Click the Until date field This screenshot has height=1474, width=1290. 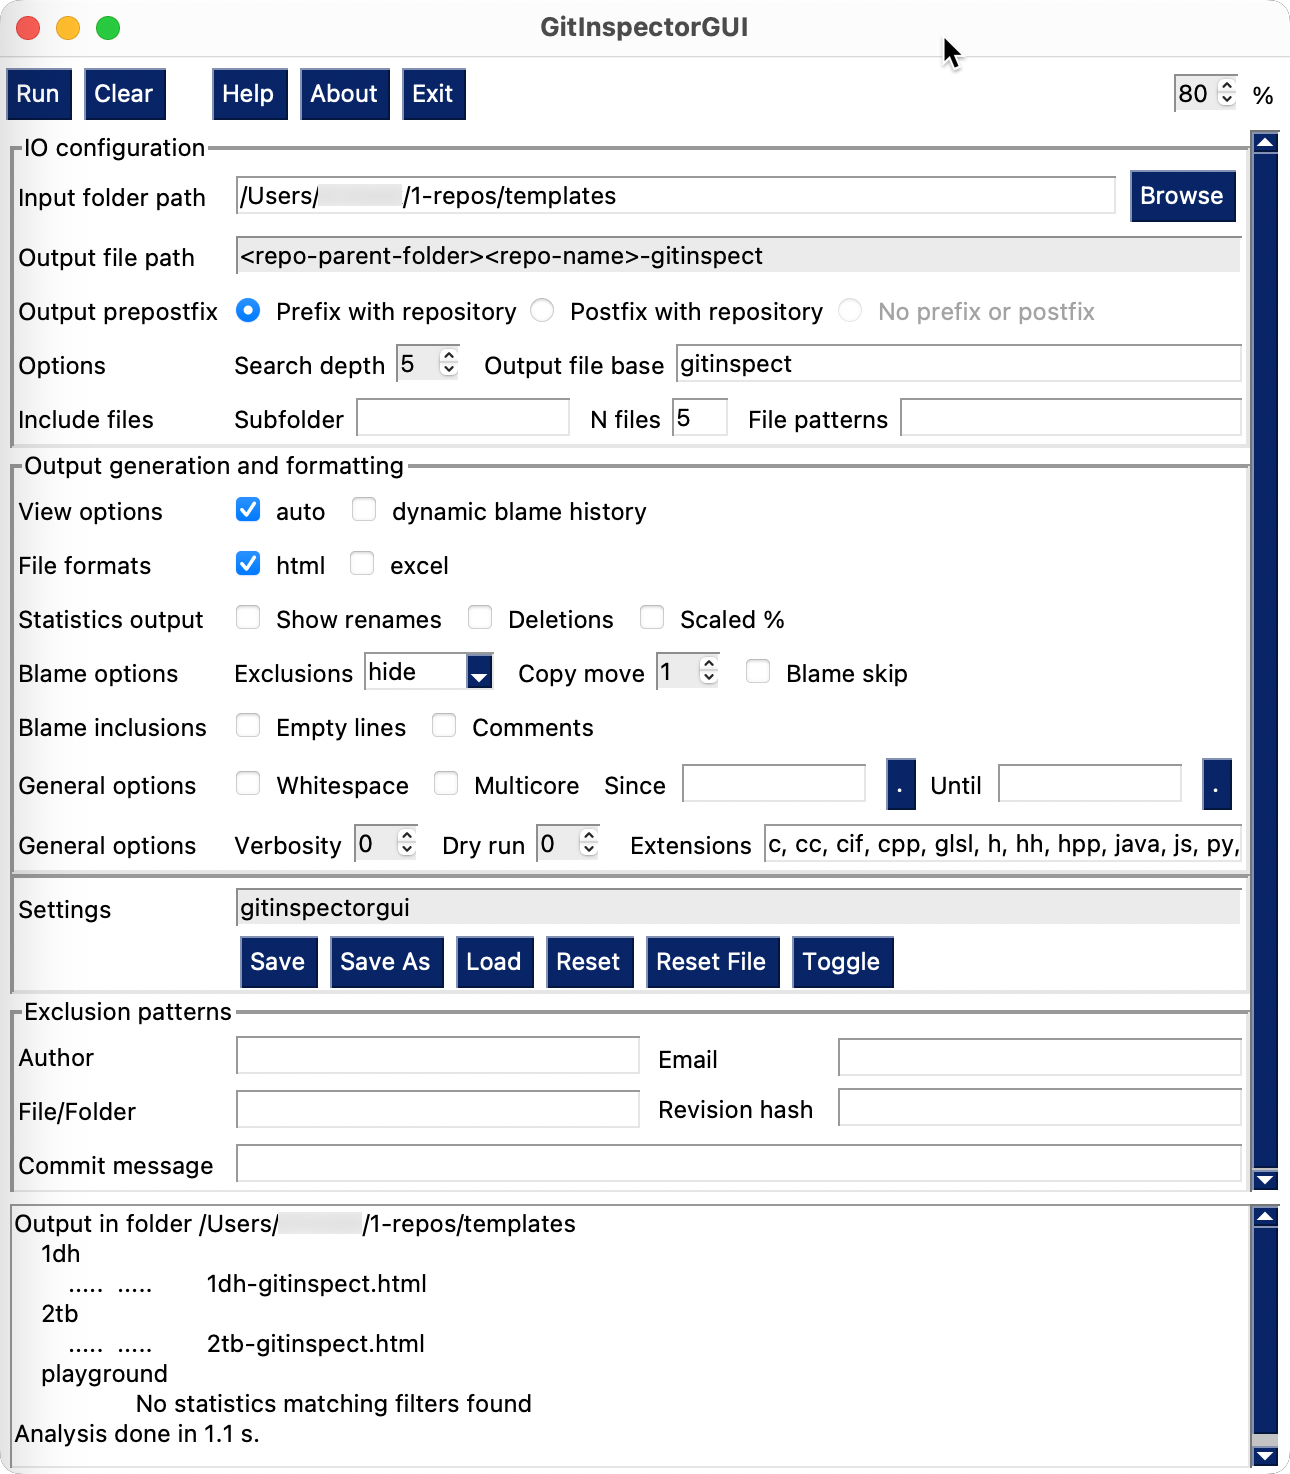[x=1090, y=784]
